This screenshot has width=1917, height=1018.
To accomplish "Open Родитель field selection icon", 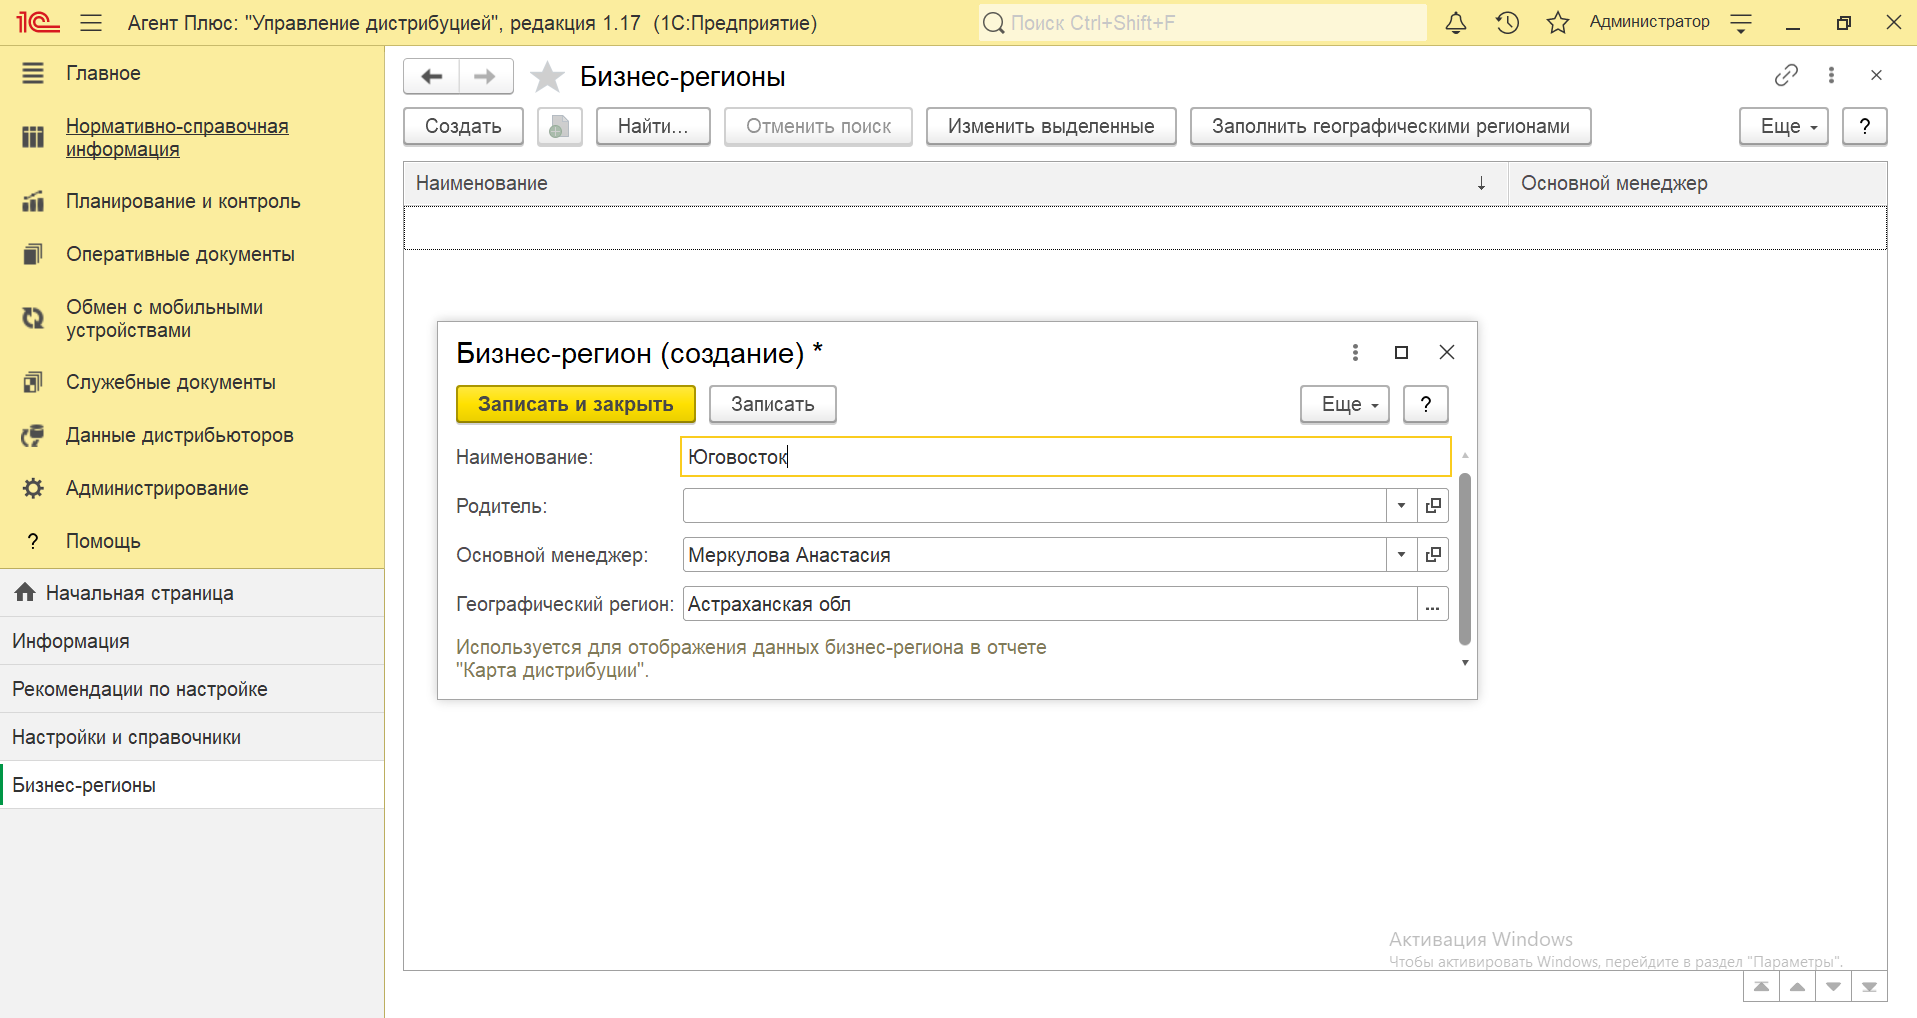I will pos(1433,506).
